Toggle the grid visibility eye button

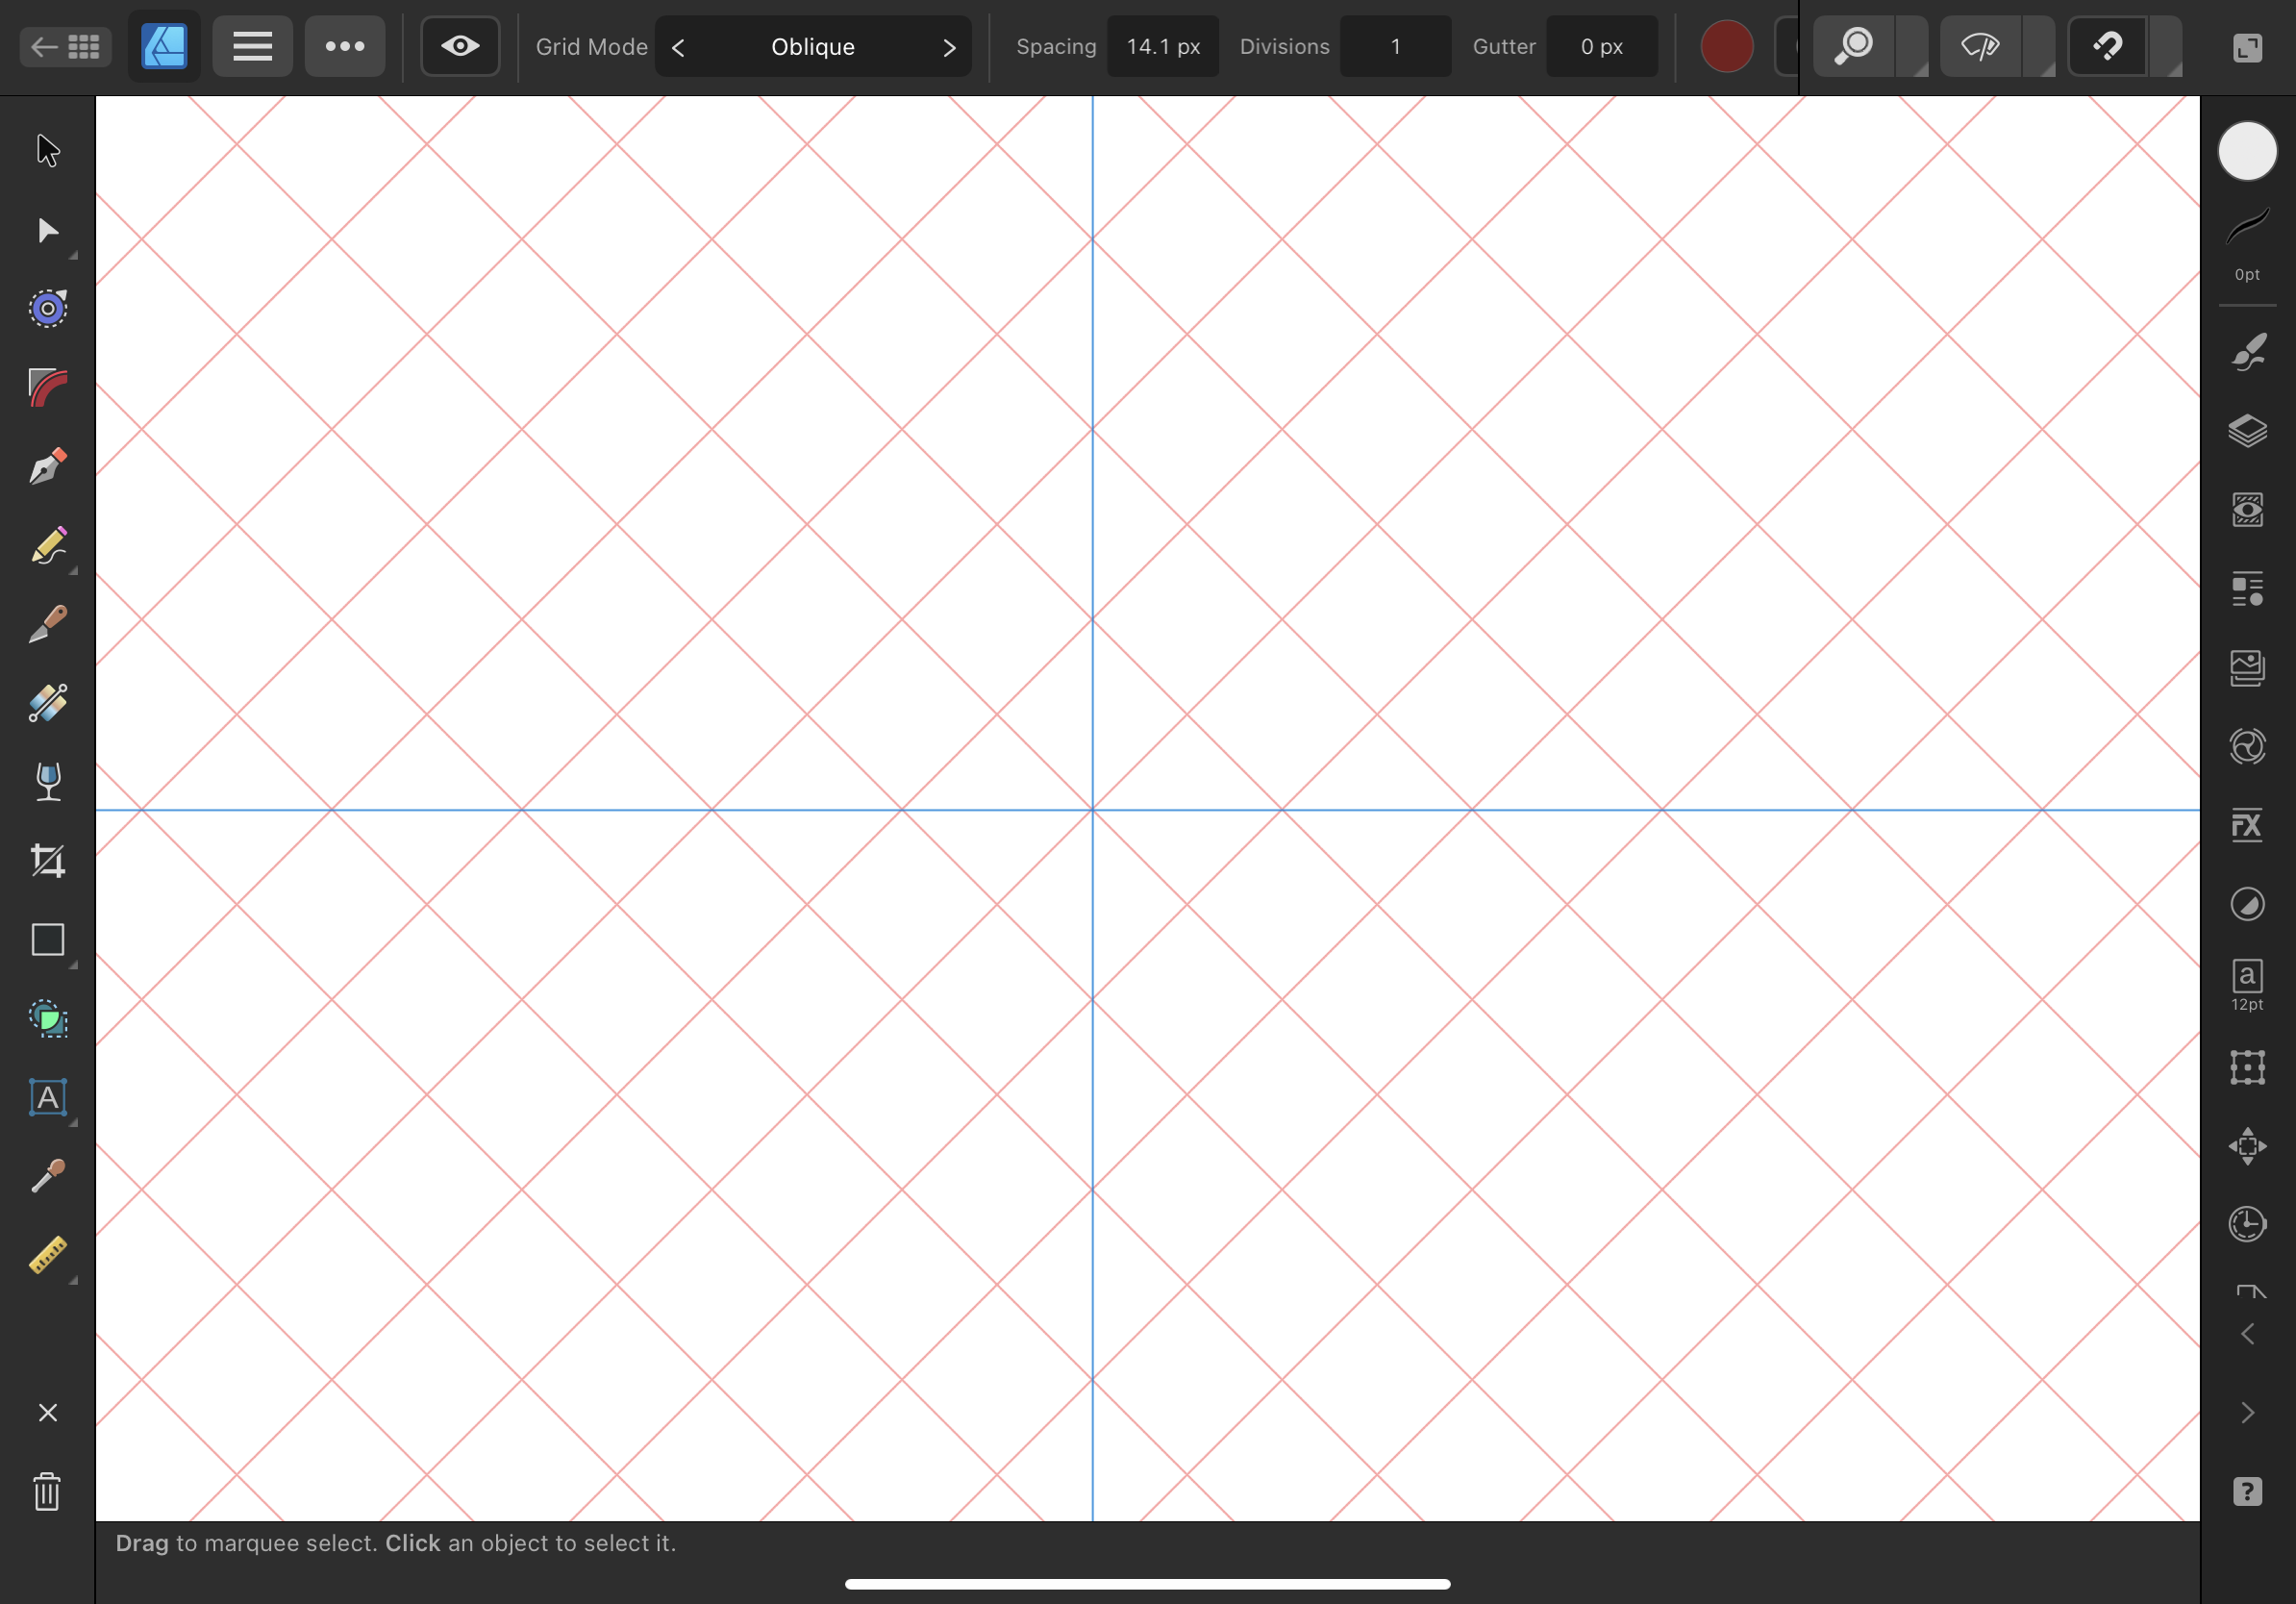coord(460,46)
